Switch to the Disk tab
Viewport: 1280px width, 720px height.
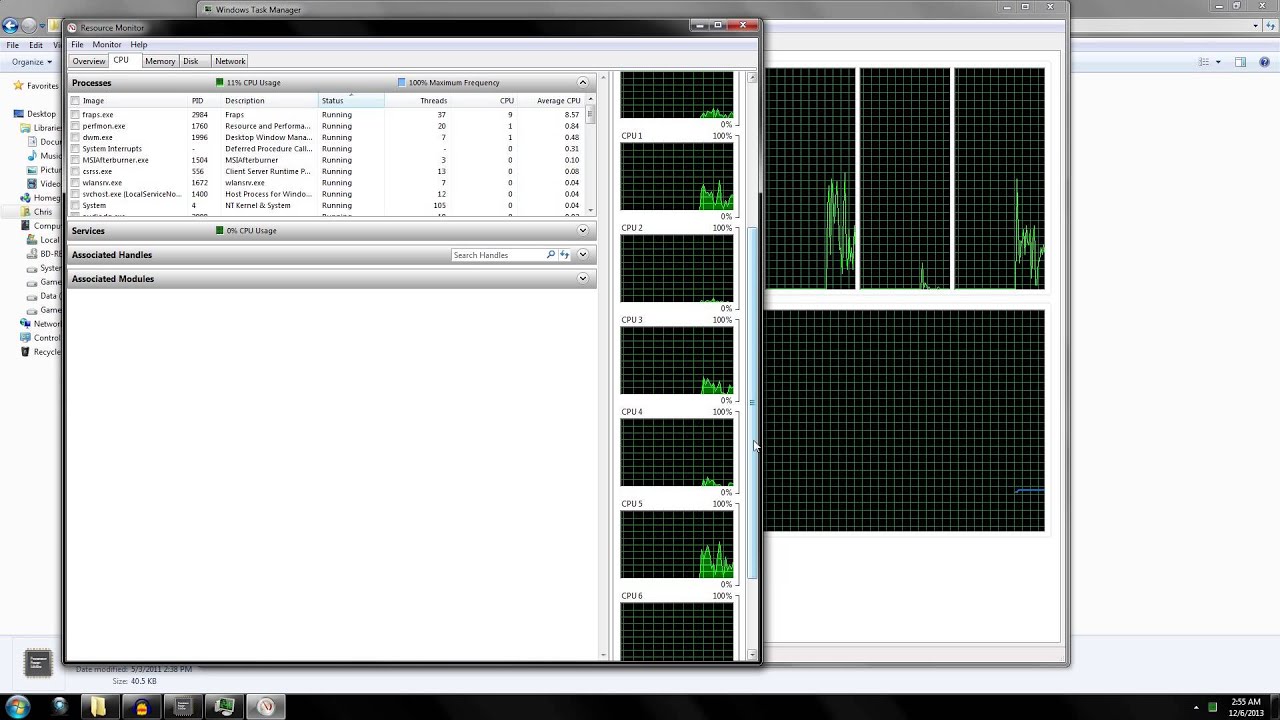click(190, 62)
